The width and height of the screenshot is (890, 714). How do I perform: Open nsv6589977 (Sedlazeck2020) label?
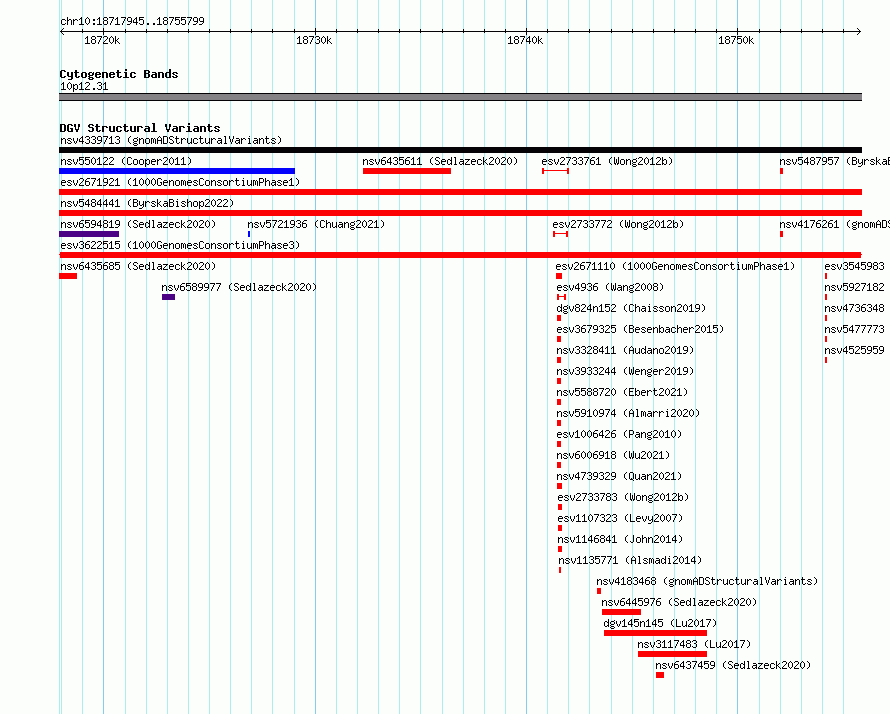[x=239, y=287]
